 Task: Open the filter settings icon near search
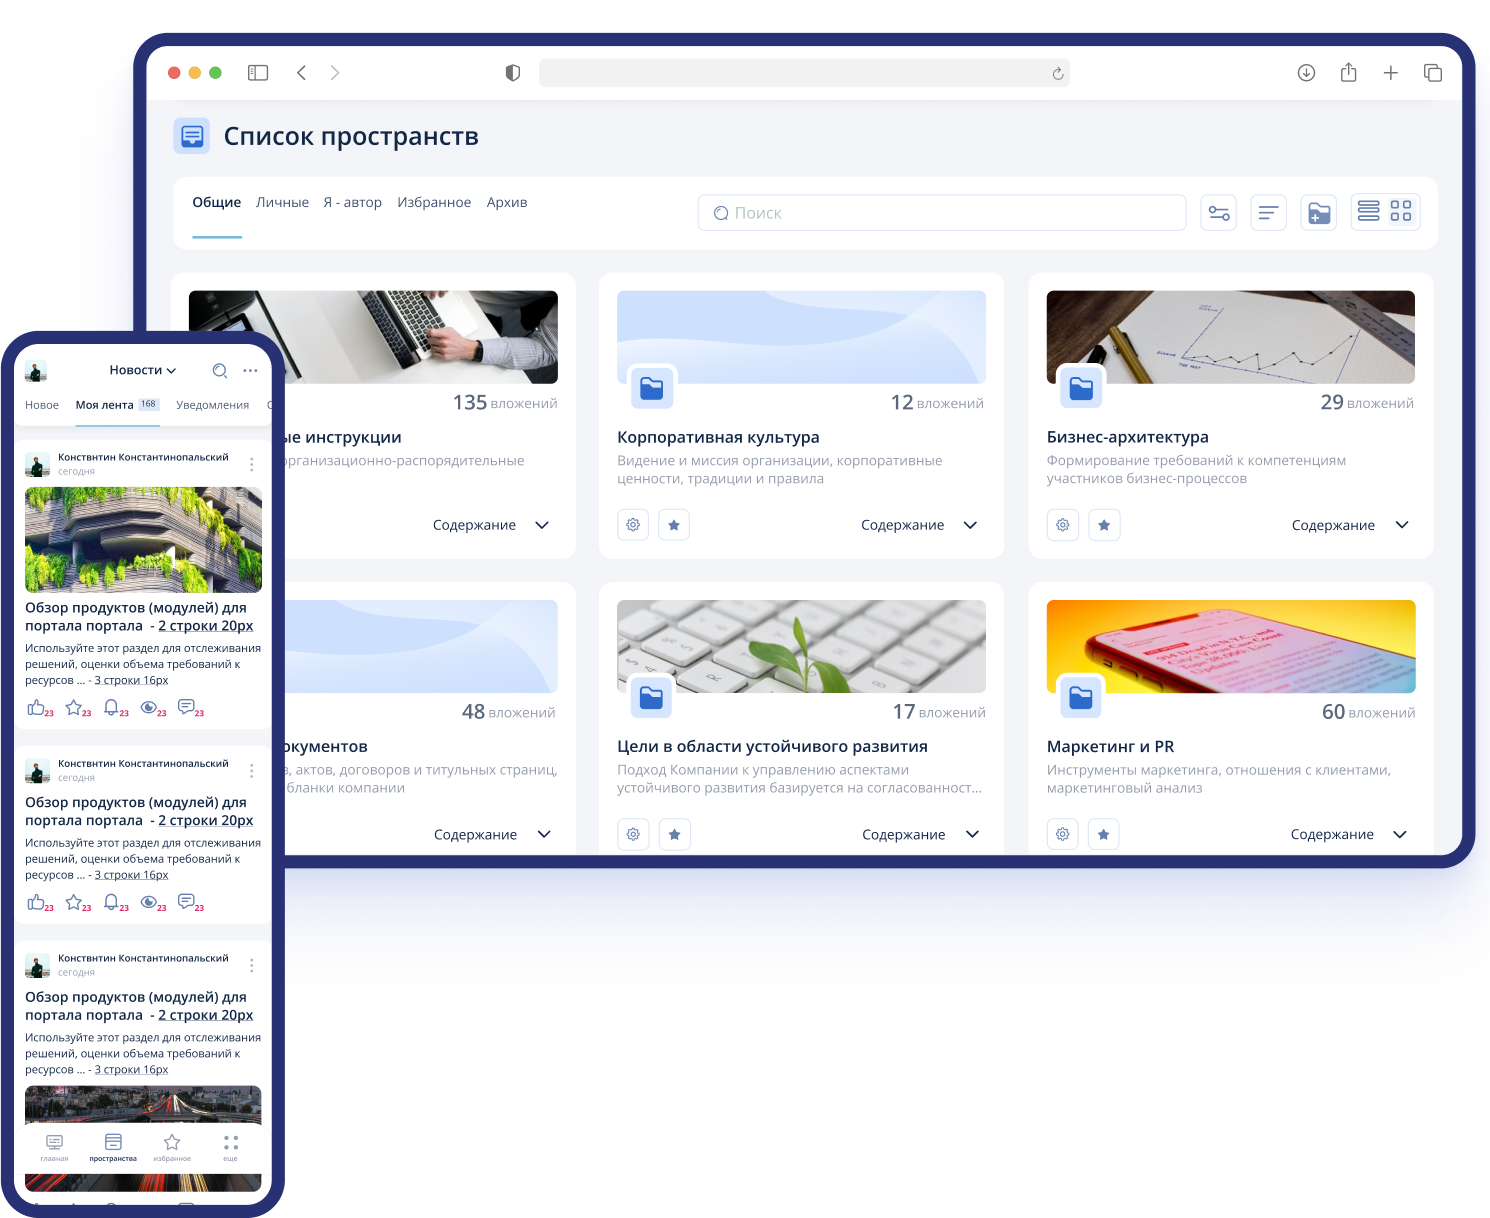pos(1218,212)
